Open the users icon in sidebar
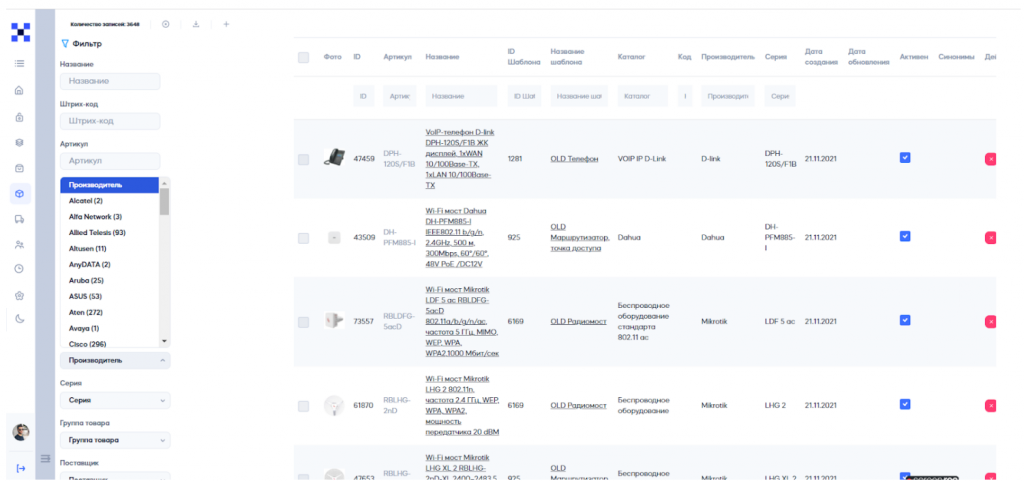This screenshot has width=1024, height=481. [x=20, y=245]
